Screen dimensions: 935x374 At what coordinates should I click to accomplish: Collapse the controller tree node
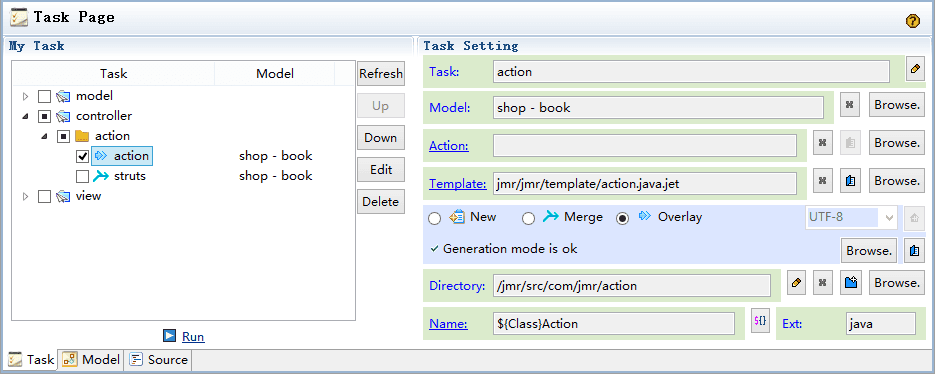point(25,116)
